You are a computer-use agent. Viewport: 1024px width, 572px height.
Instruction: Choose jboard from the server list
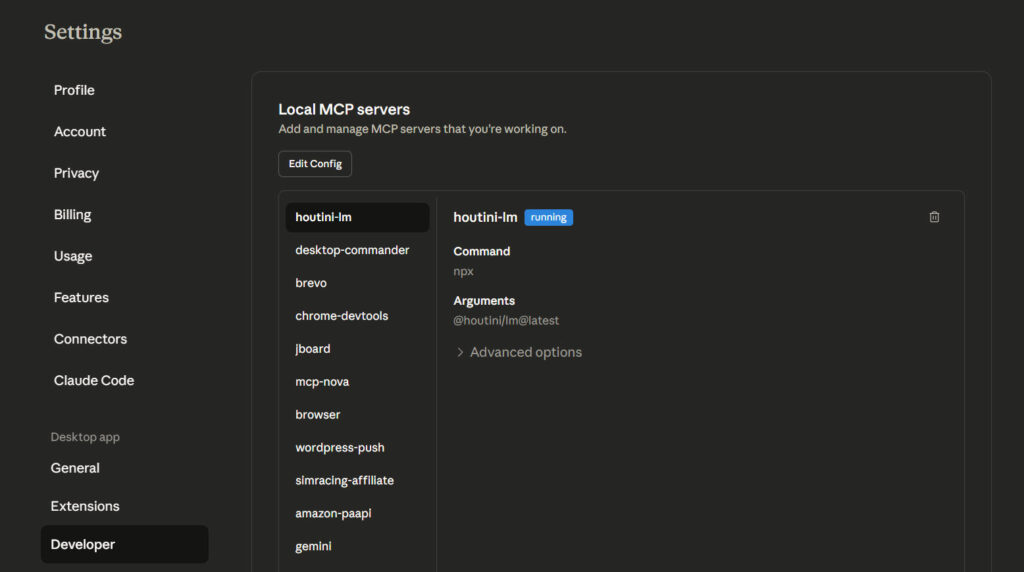[x=313, y=349]
